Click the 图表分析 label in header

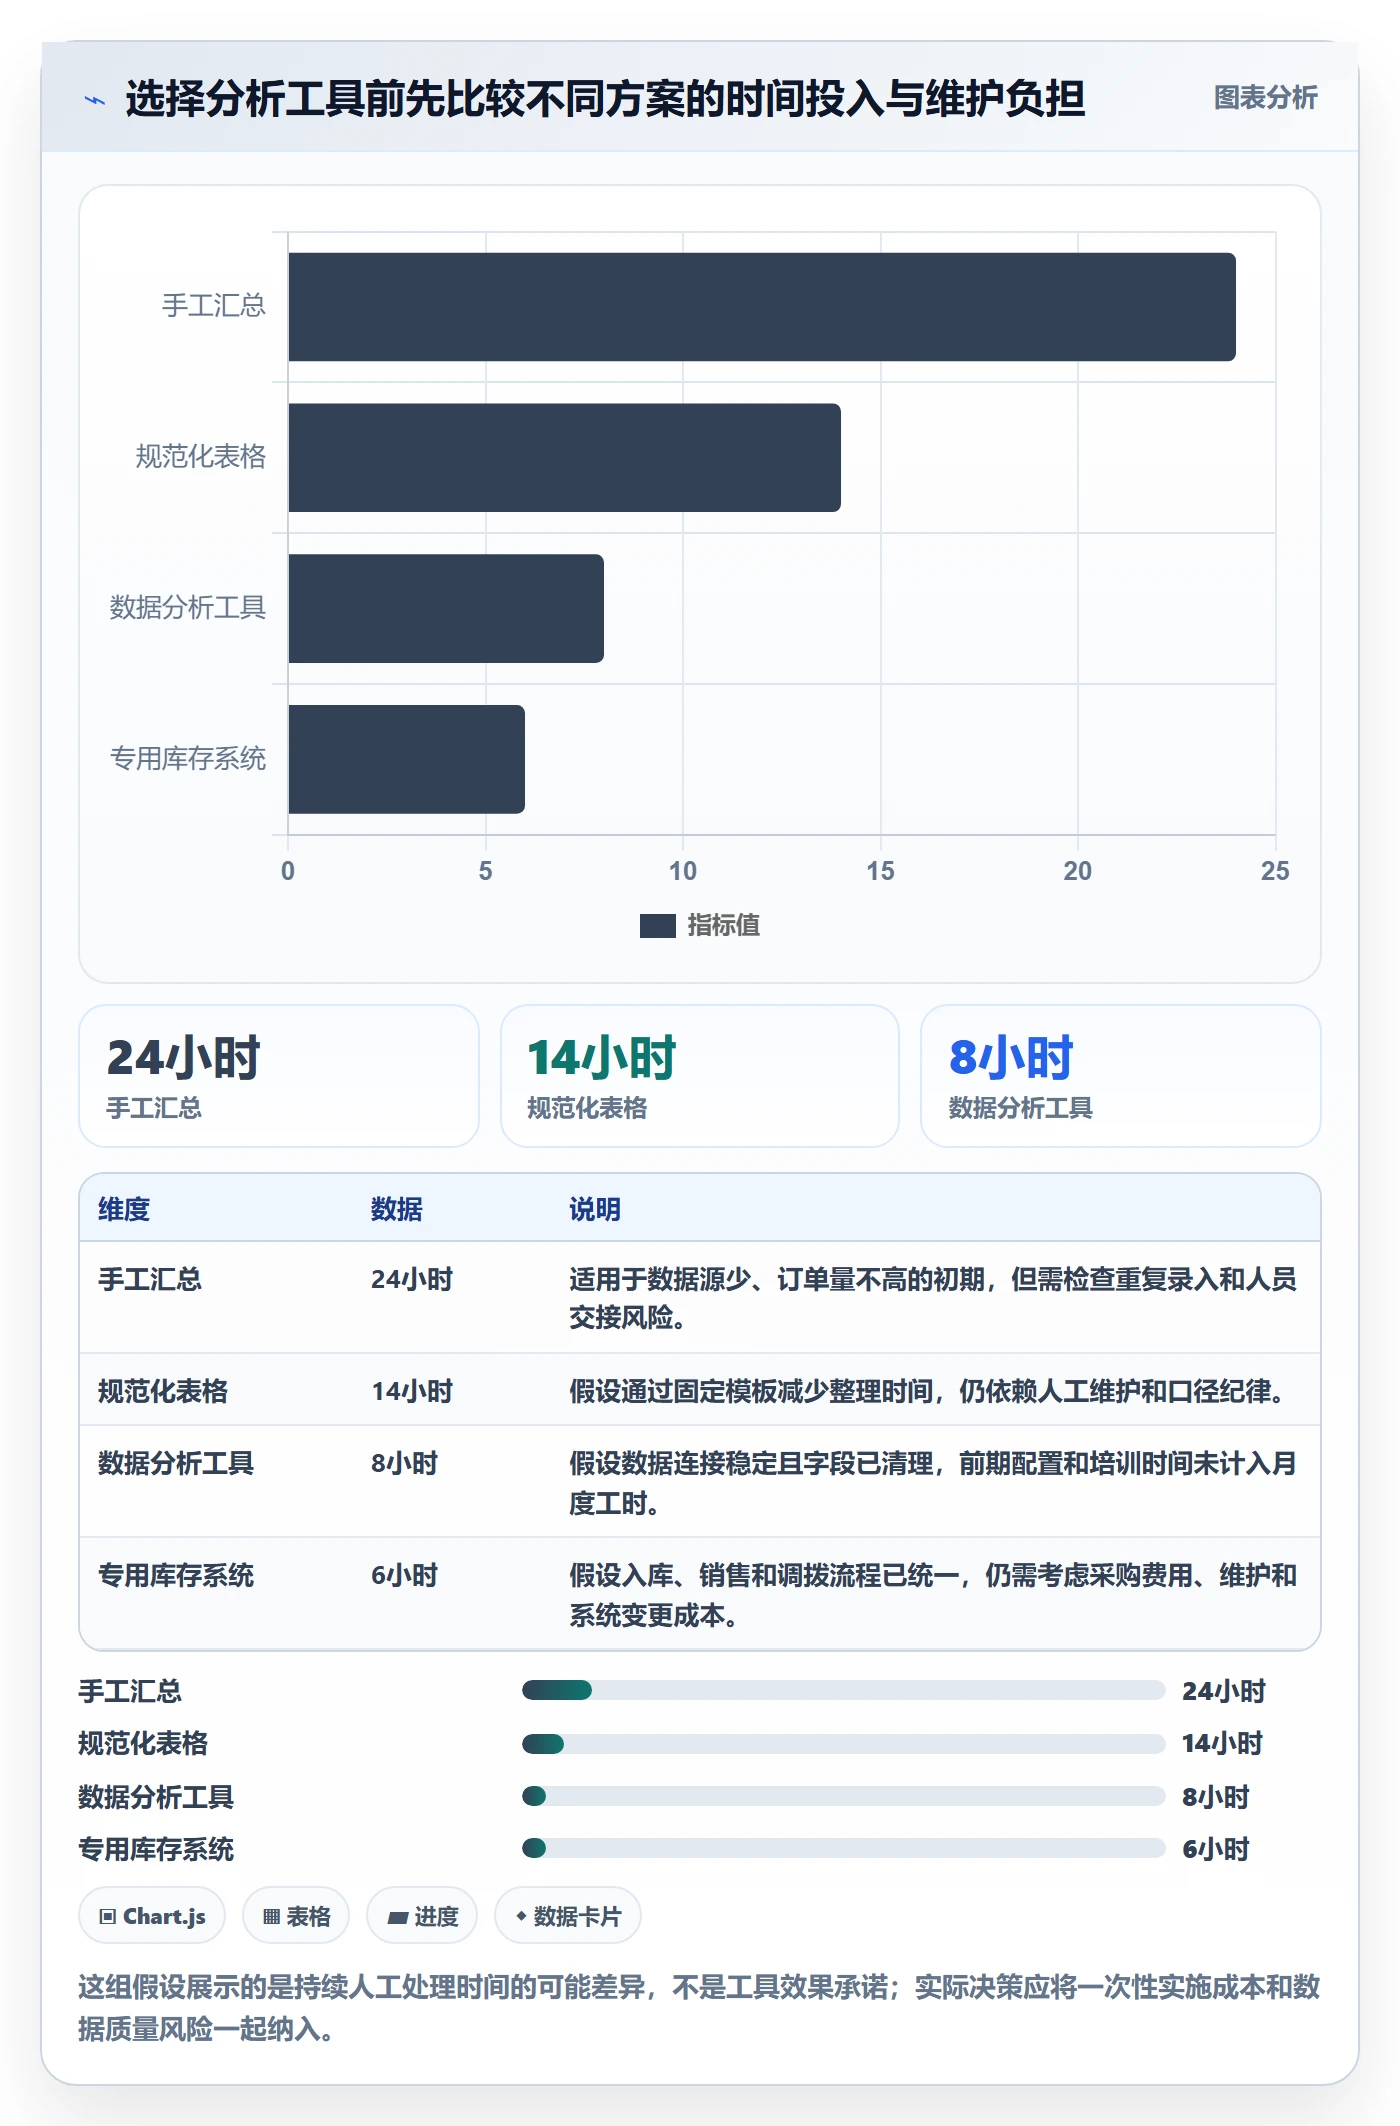1265,98
